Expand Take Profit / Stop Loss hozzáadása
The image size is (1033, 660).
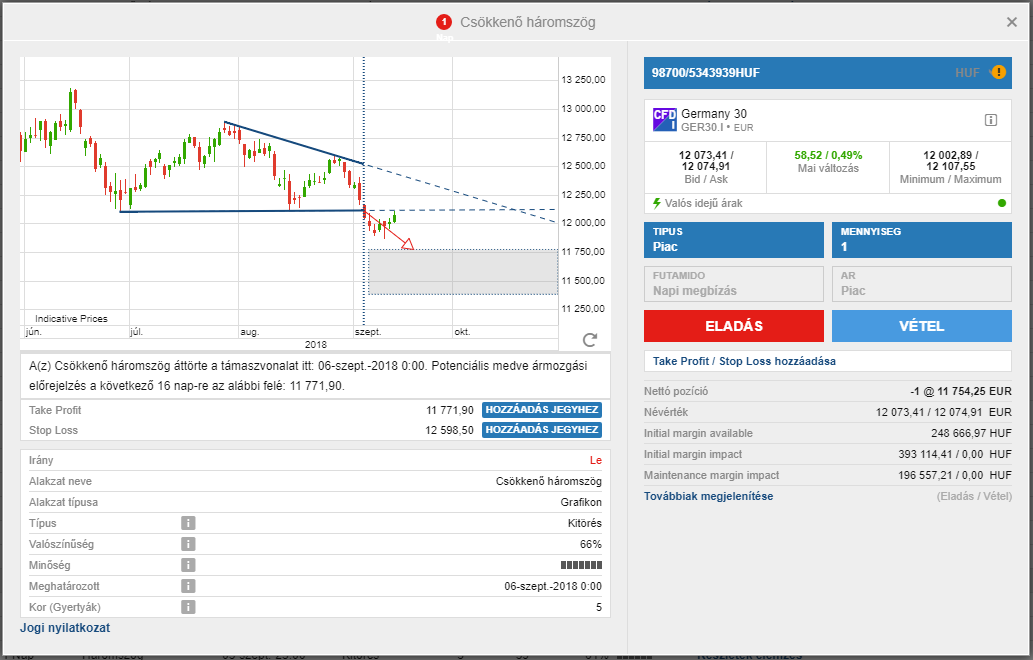[744, 361]
